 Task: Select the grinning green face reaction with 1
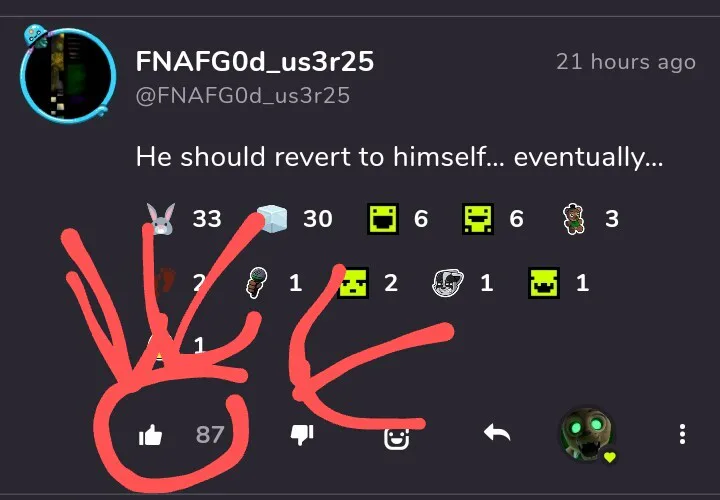[544, 282]
